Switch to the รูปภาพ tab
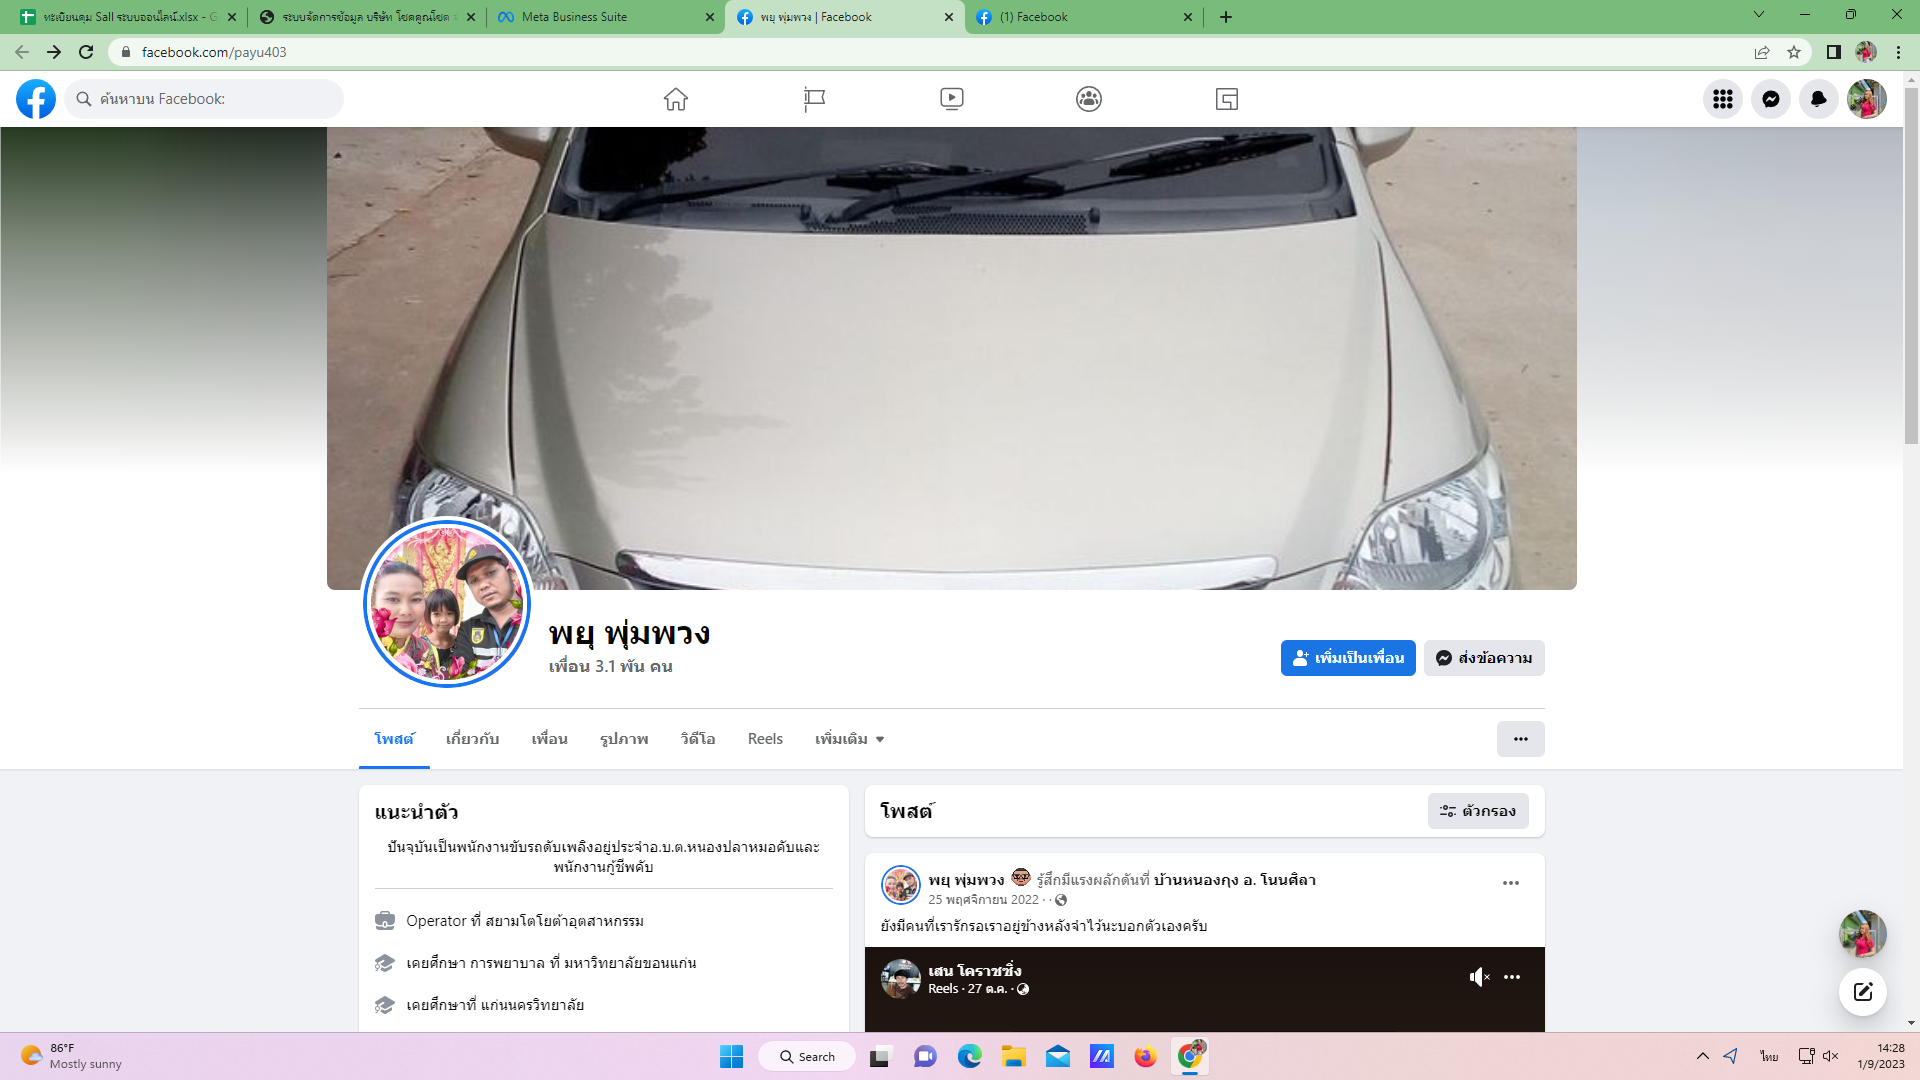The width and height of the screenshot is (1920, 1080). coord(624,739)
